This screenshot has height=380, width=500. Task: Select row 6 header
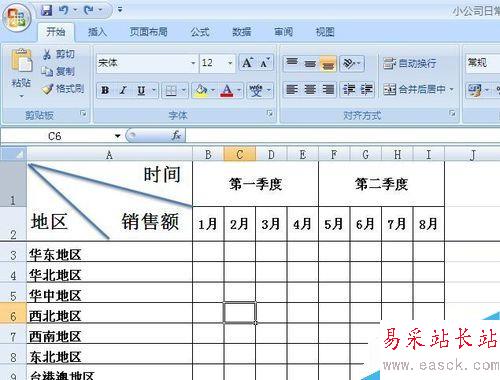point(13,313)
